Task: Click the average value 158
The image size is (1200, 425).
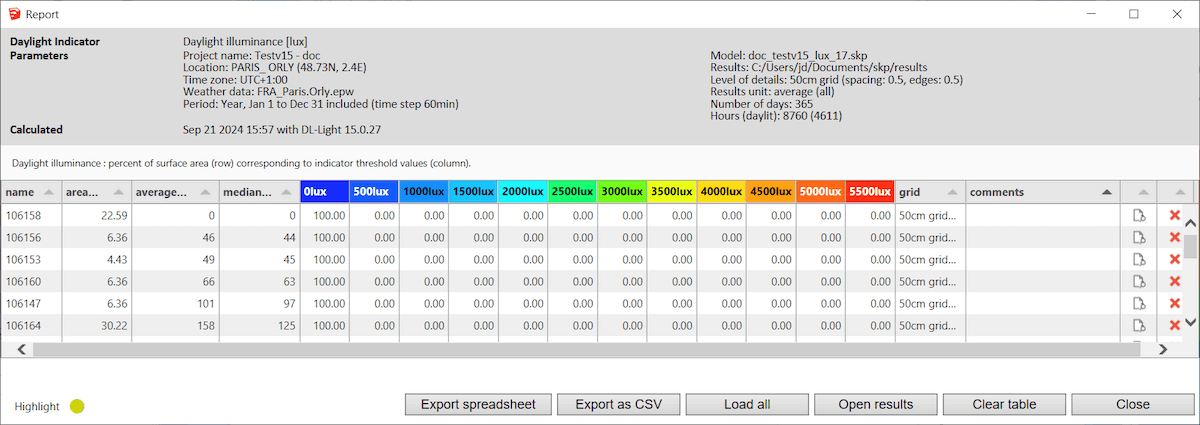Action: 206,325
